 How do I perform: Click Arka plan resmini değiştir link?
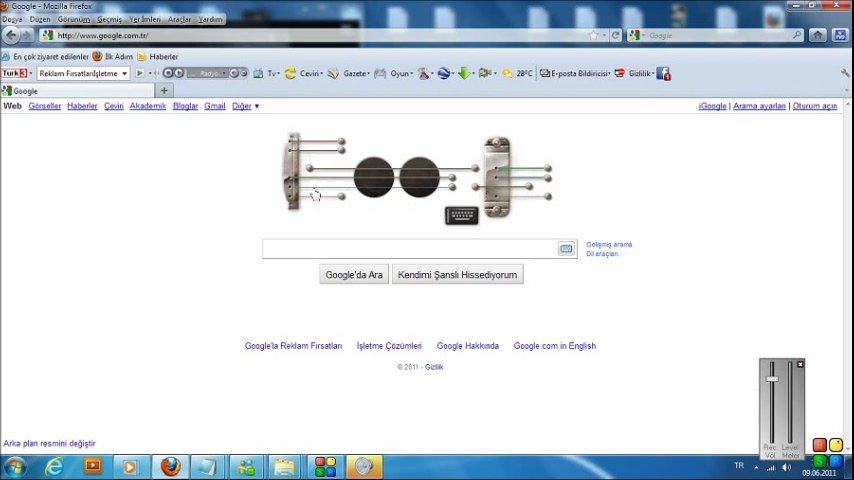click(49, 443)
